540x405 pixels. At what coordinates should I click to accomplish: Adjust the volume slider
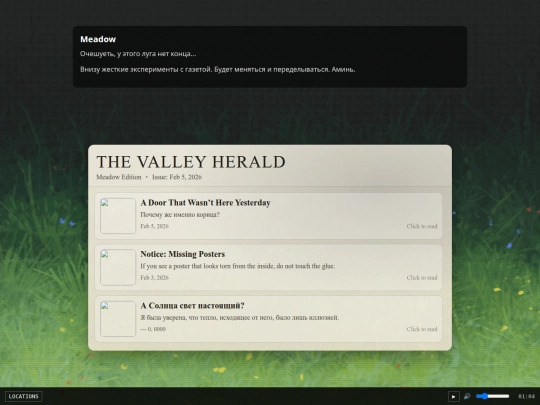pos(492,396)
